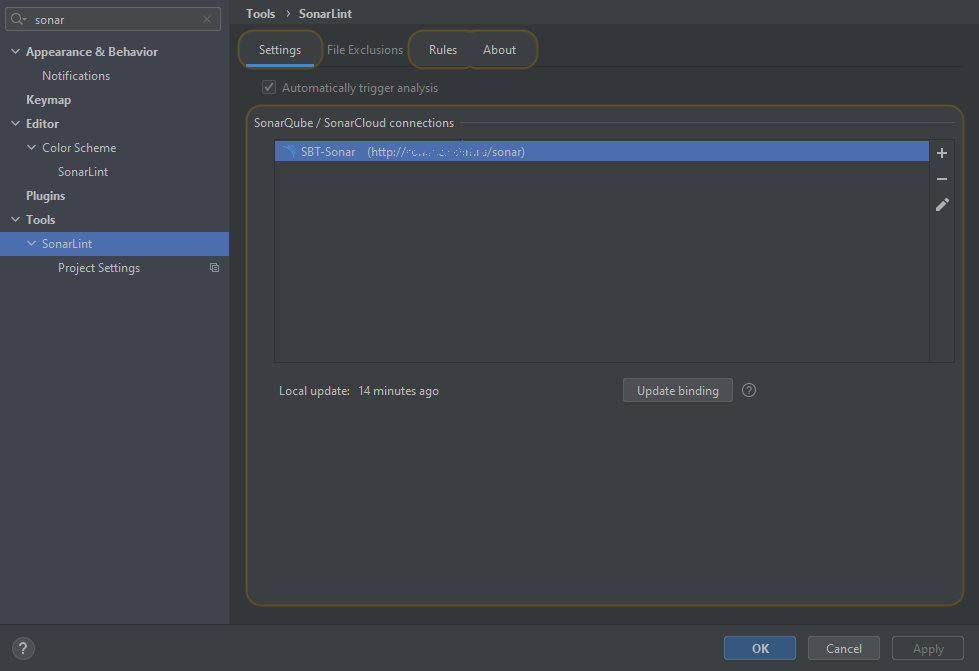Select the SBT-Sonar connection entry

[x=600, y=152]
